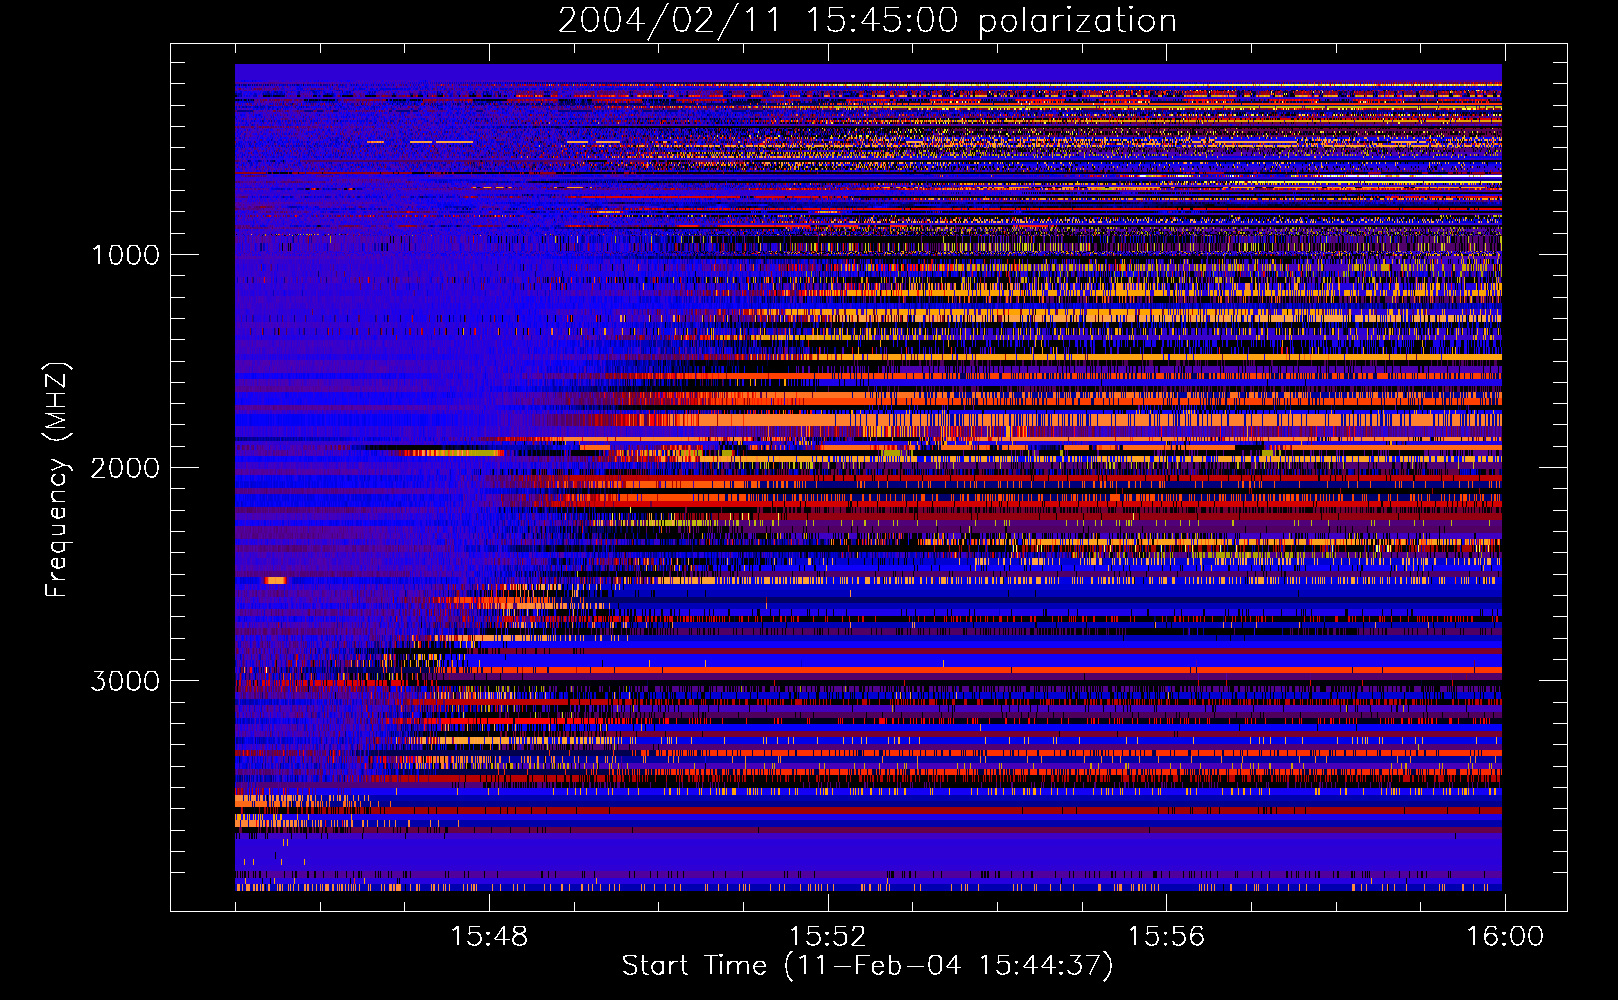Click the 16:00 time tick label
Image resolution: width=1618 pixels, height=1000 pixels.
click(x=1504, y=937)
